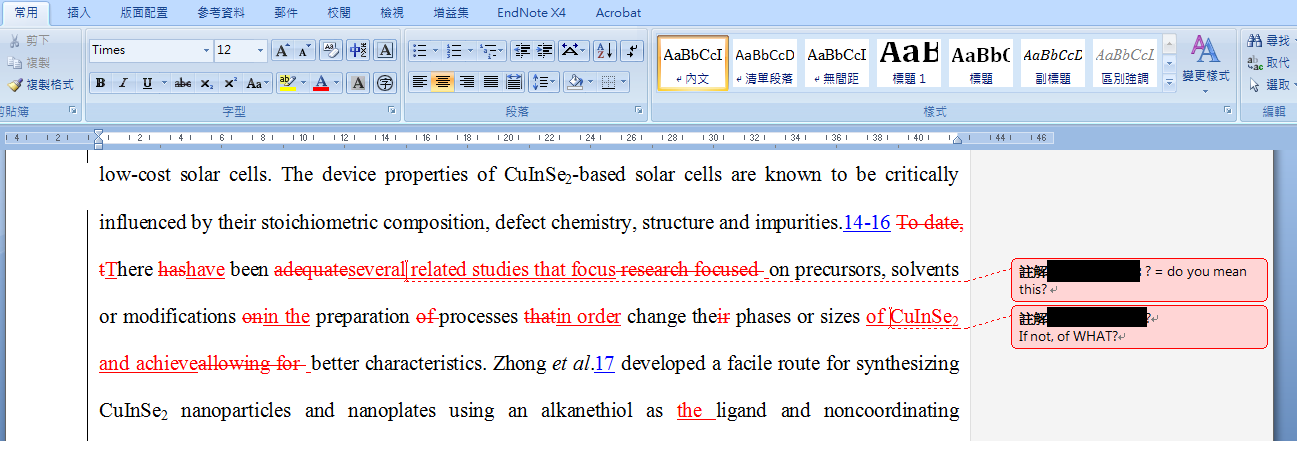The height and width of the screenshot is (466, 1297).
Task: Click the justify alignment icon
Action: coord(490,82)
